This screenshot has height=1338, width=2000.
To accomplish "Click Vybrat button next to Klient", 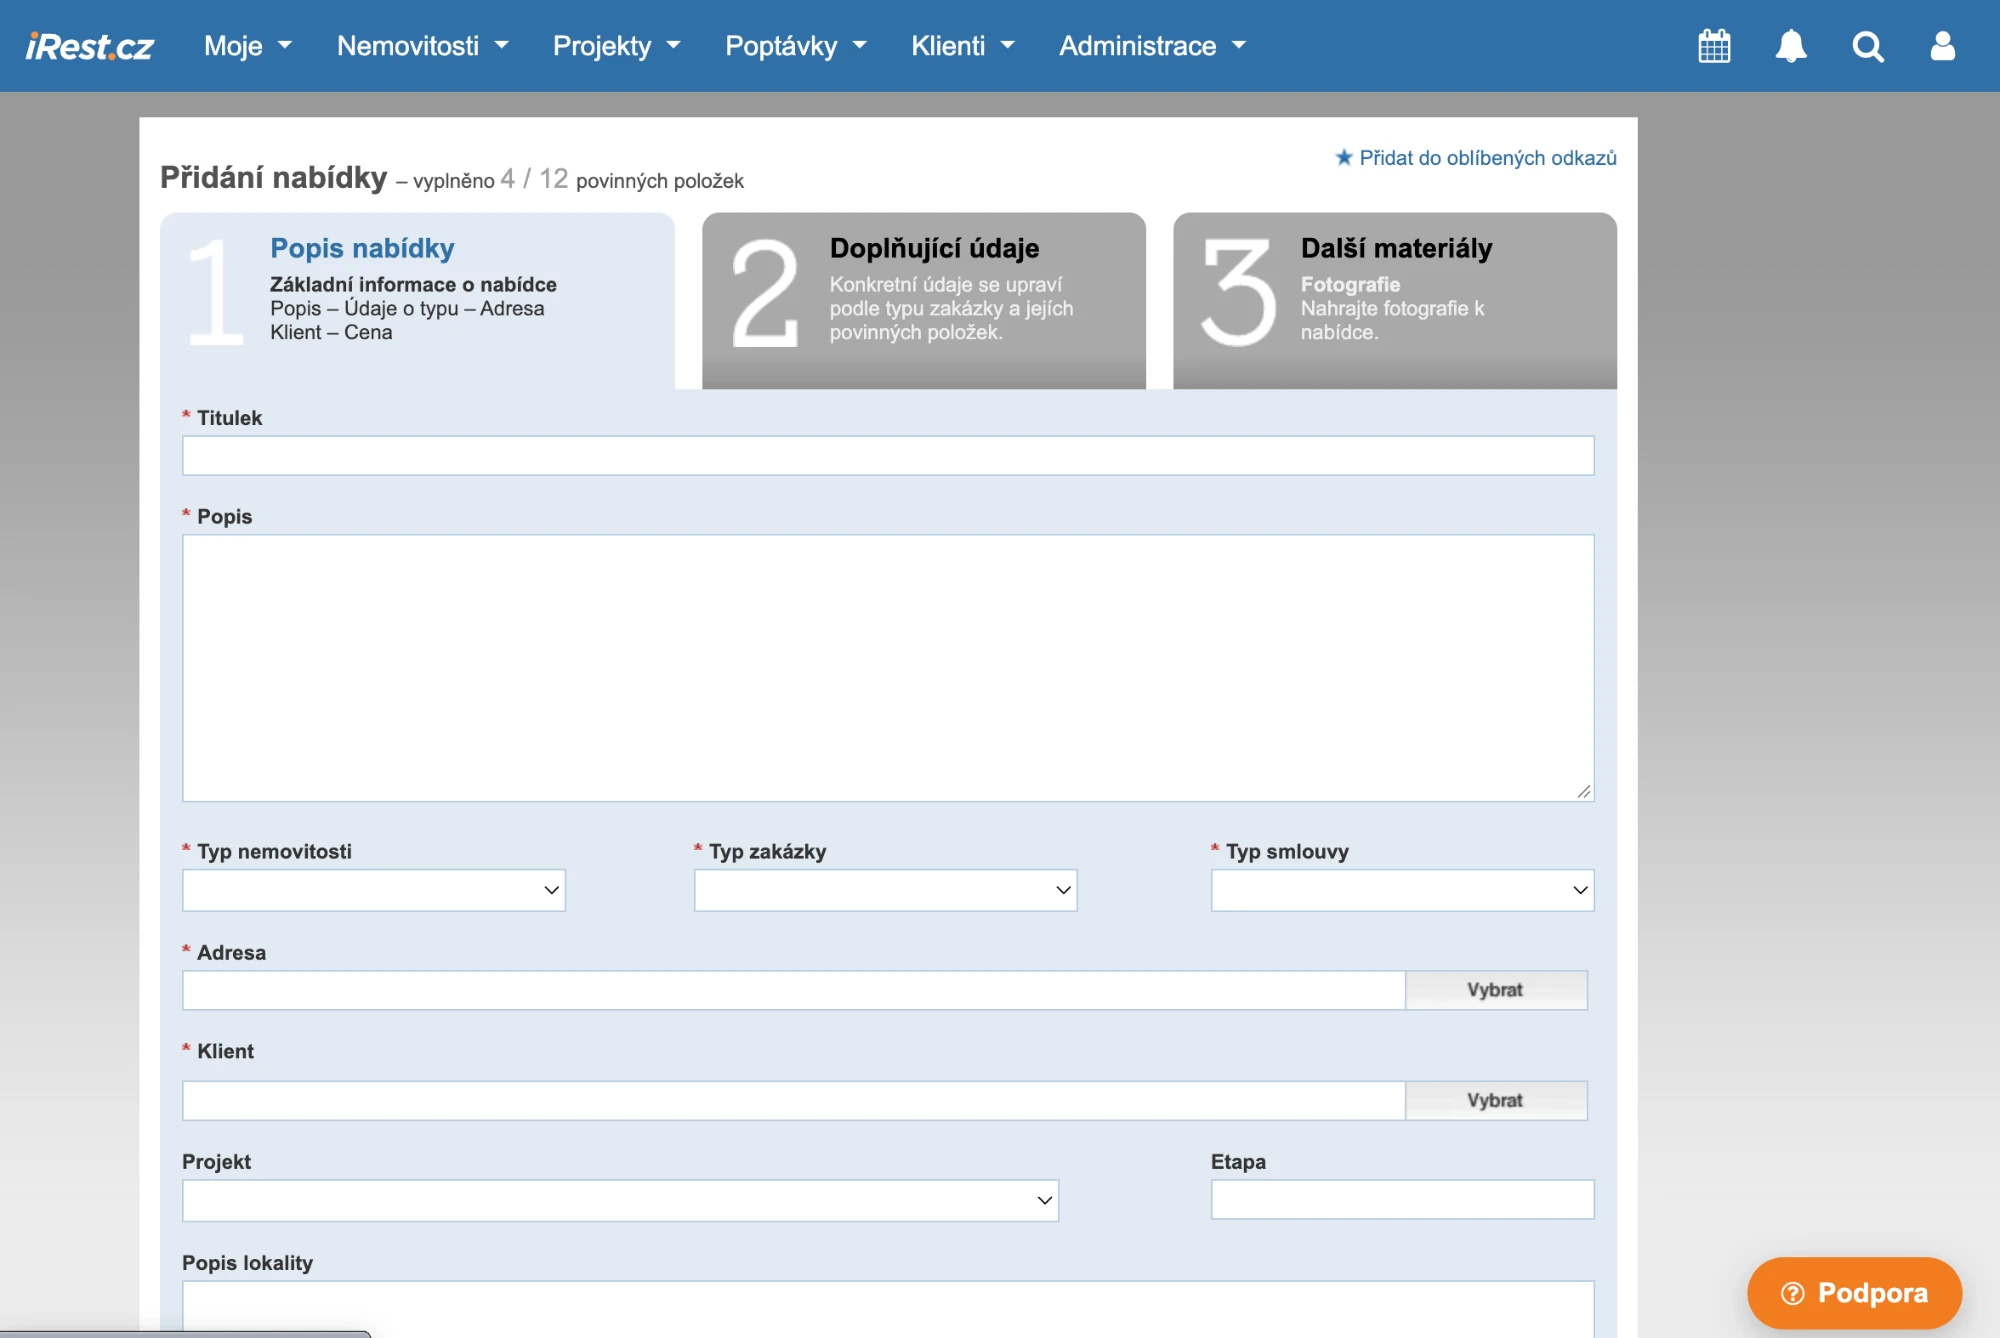I will pos(1496,1100).
